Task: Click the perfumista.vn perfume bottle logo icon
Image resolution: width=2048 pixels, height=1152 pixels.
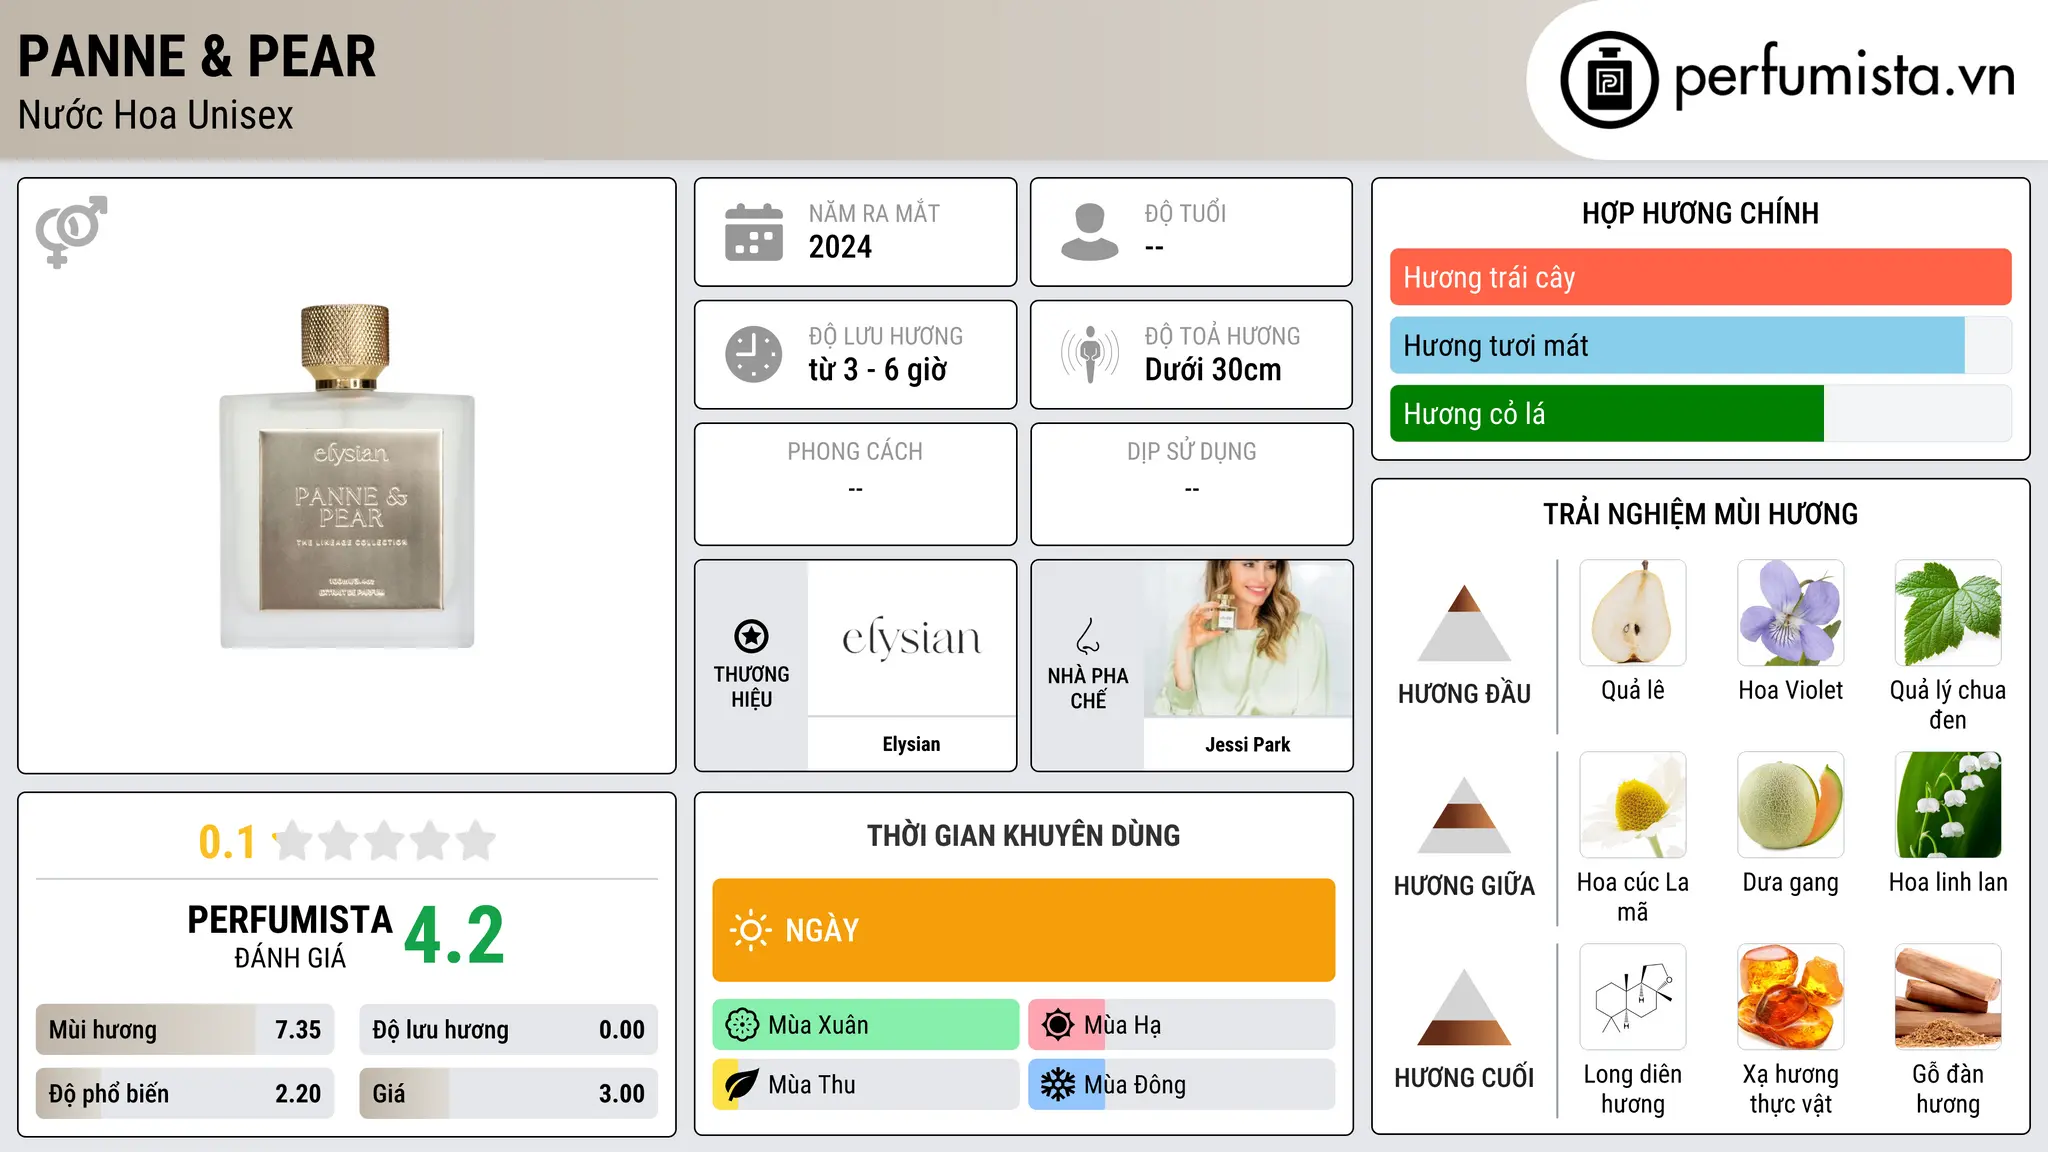Action: pyautogui.click(x=1609, y=80)
